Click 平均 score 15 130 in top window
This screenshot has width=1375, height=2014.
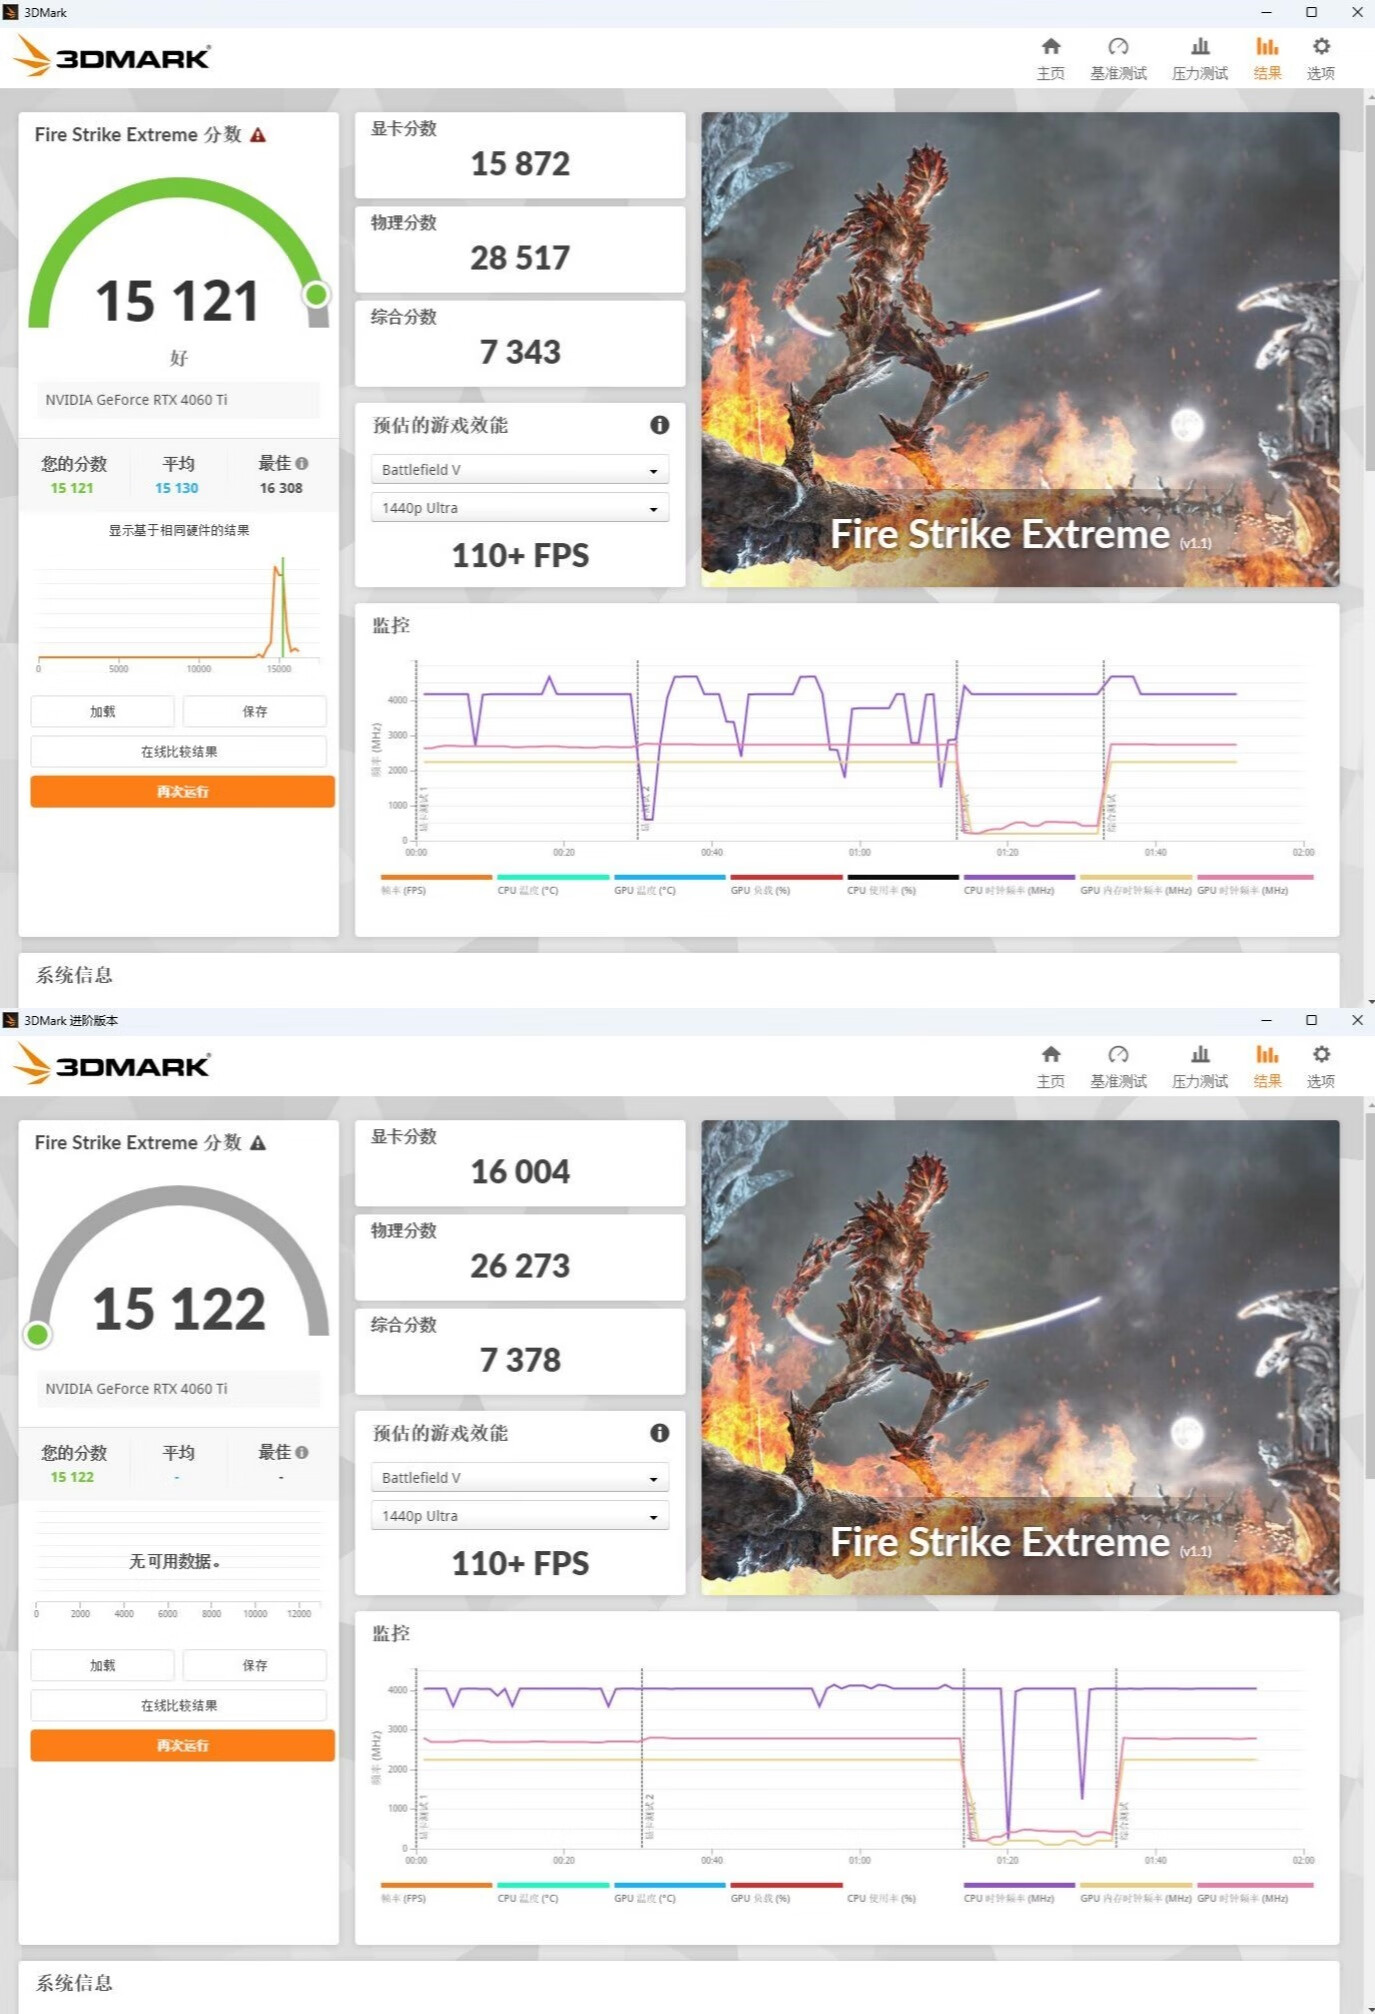point(177,488)
